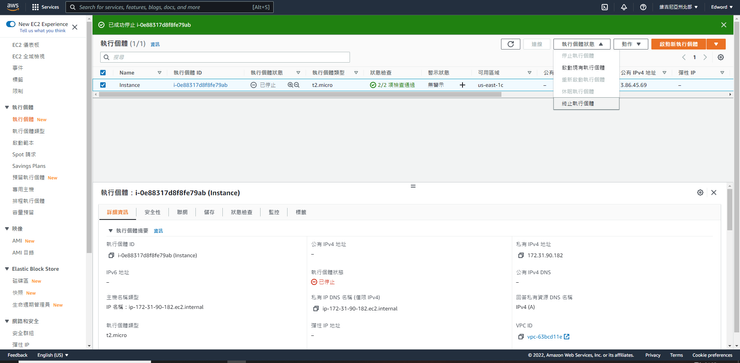Click the Feedback link in footer

point(17,355)
